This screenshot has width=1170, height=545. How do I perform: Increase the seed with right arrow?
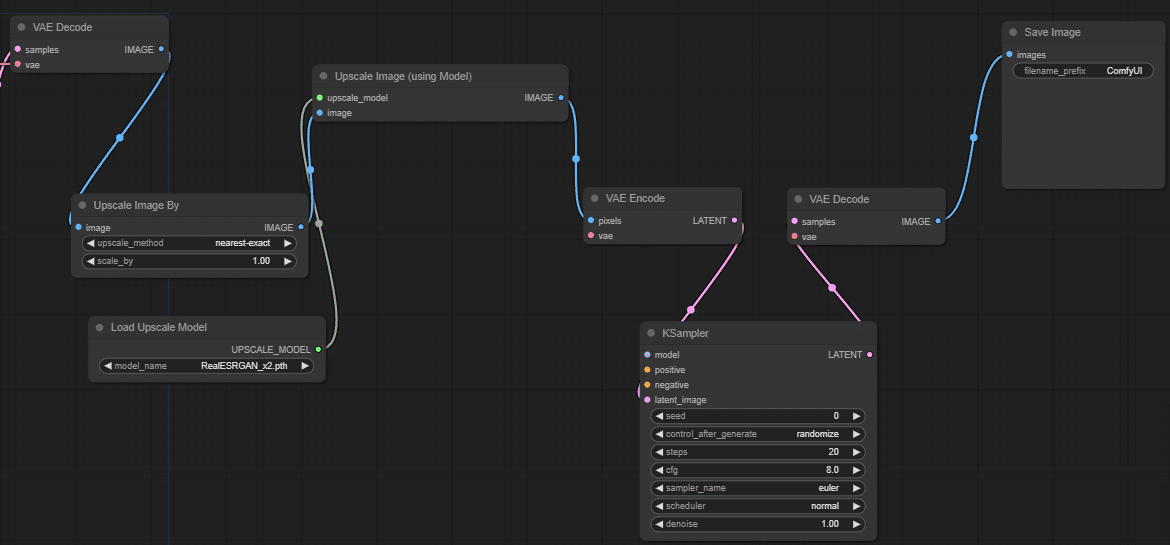pyautogui.click(x=857, y=416)
